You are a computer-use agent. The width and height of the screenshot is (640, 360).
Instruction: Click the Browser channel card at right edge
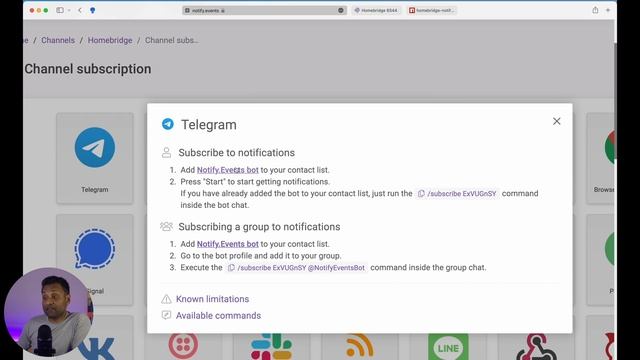(x=601, y=158)
